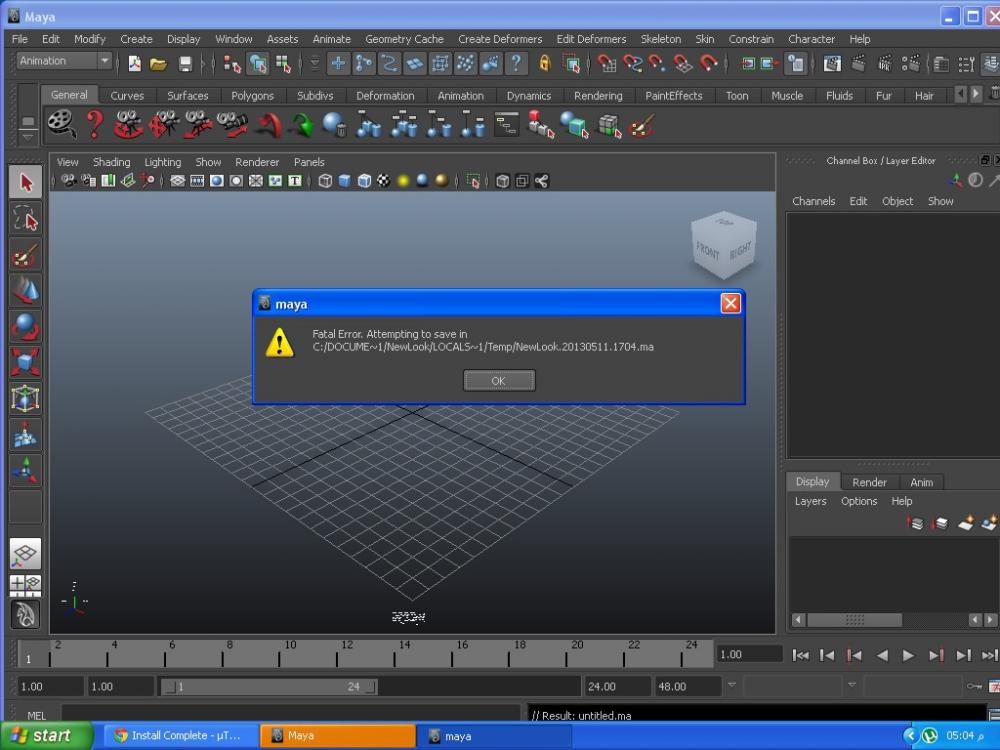Click the animation end time field 48.00
The image size is (1000, 750).
pyautogui.click(x=687, y=687)
